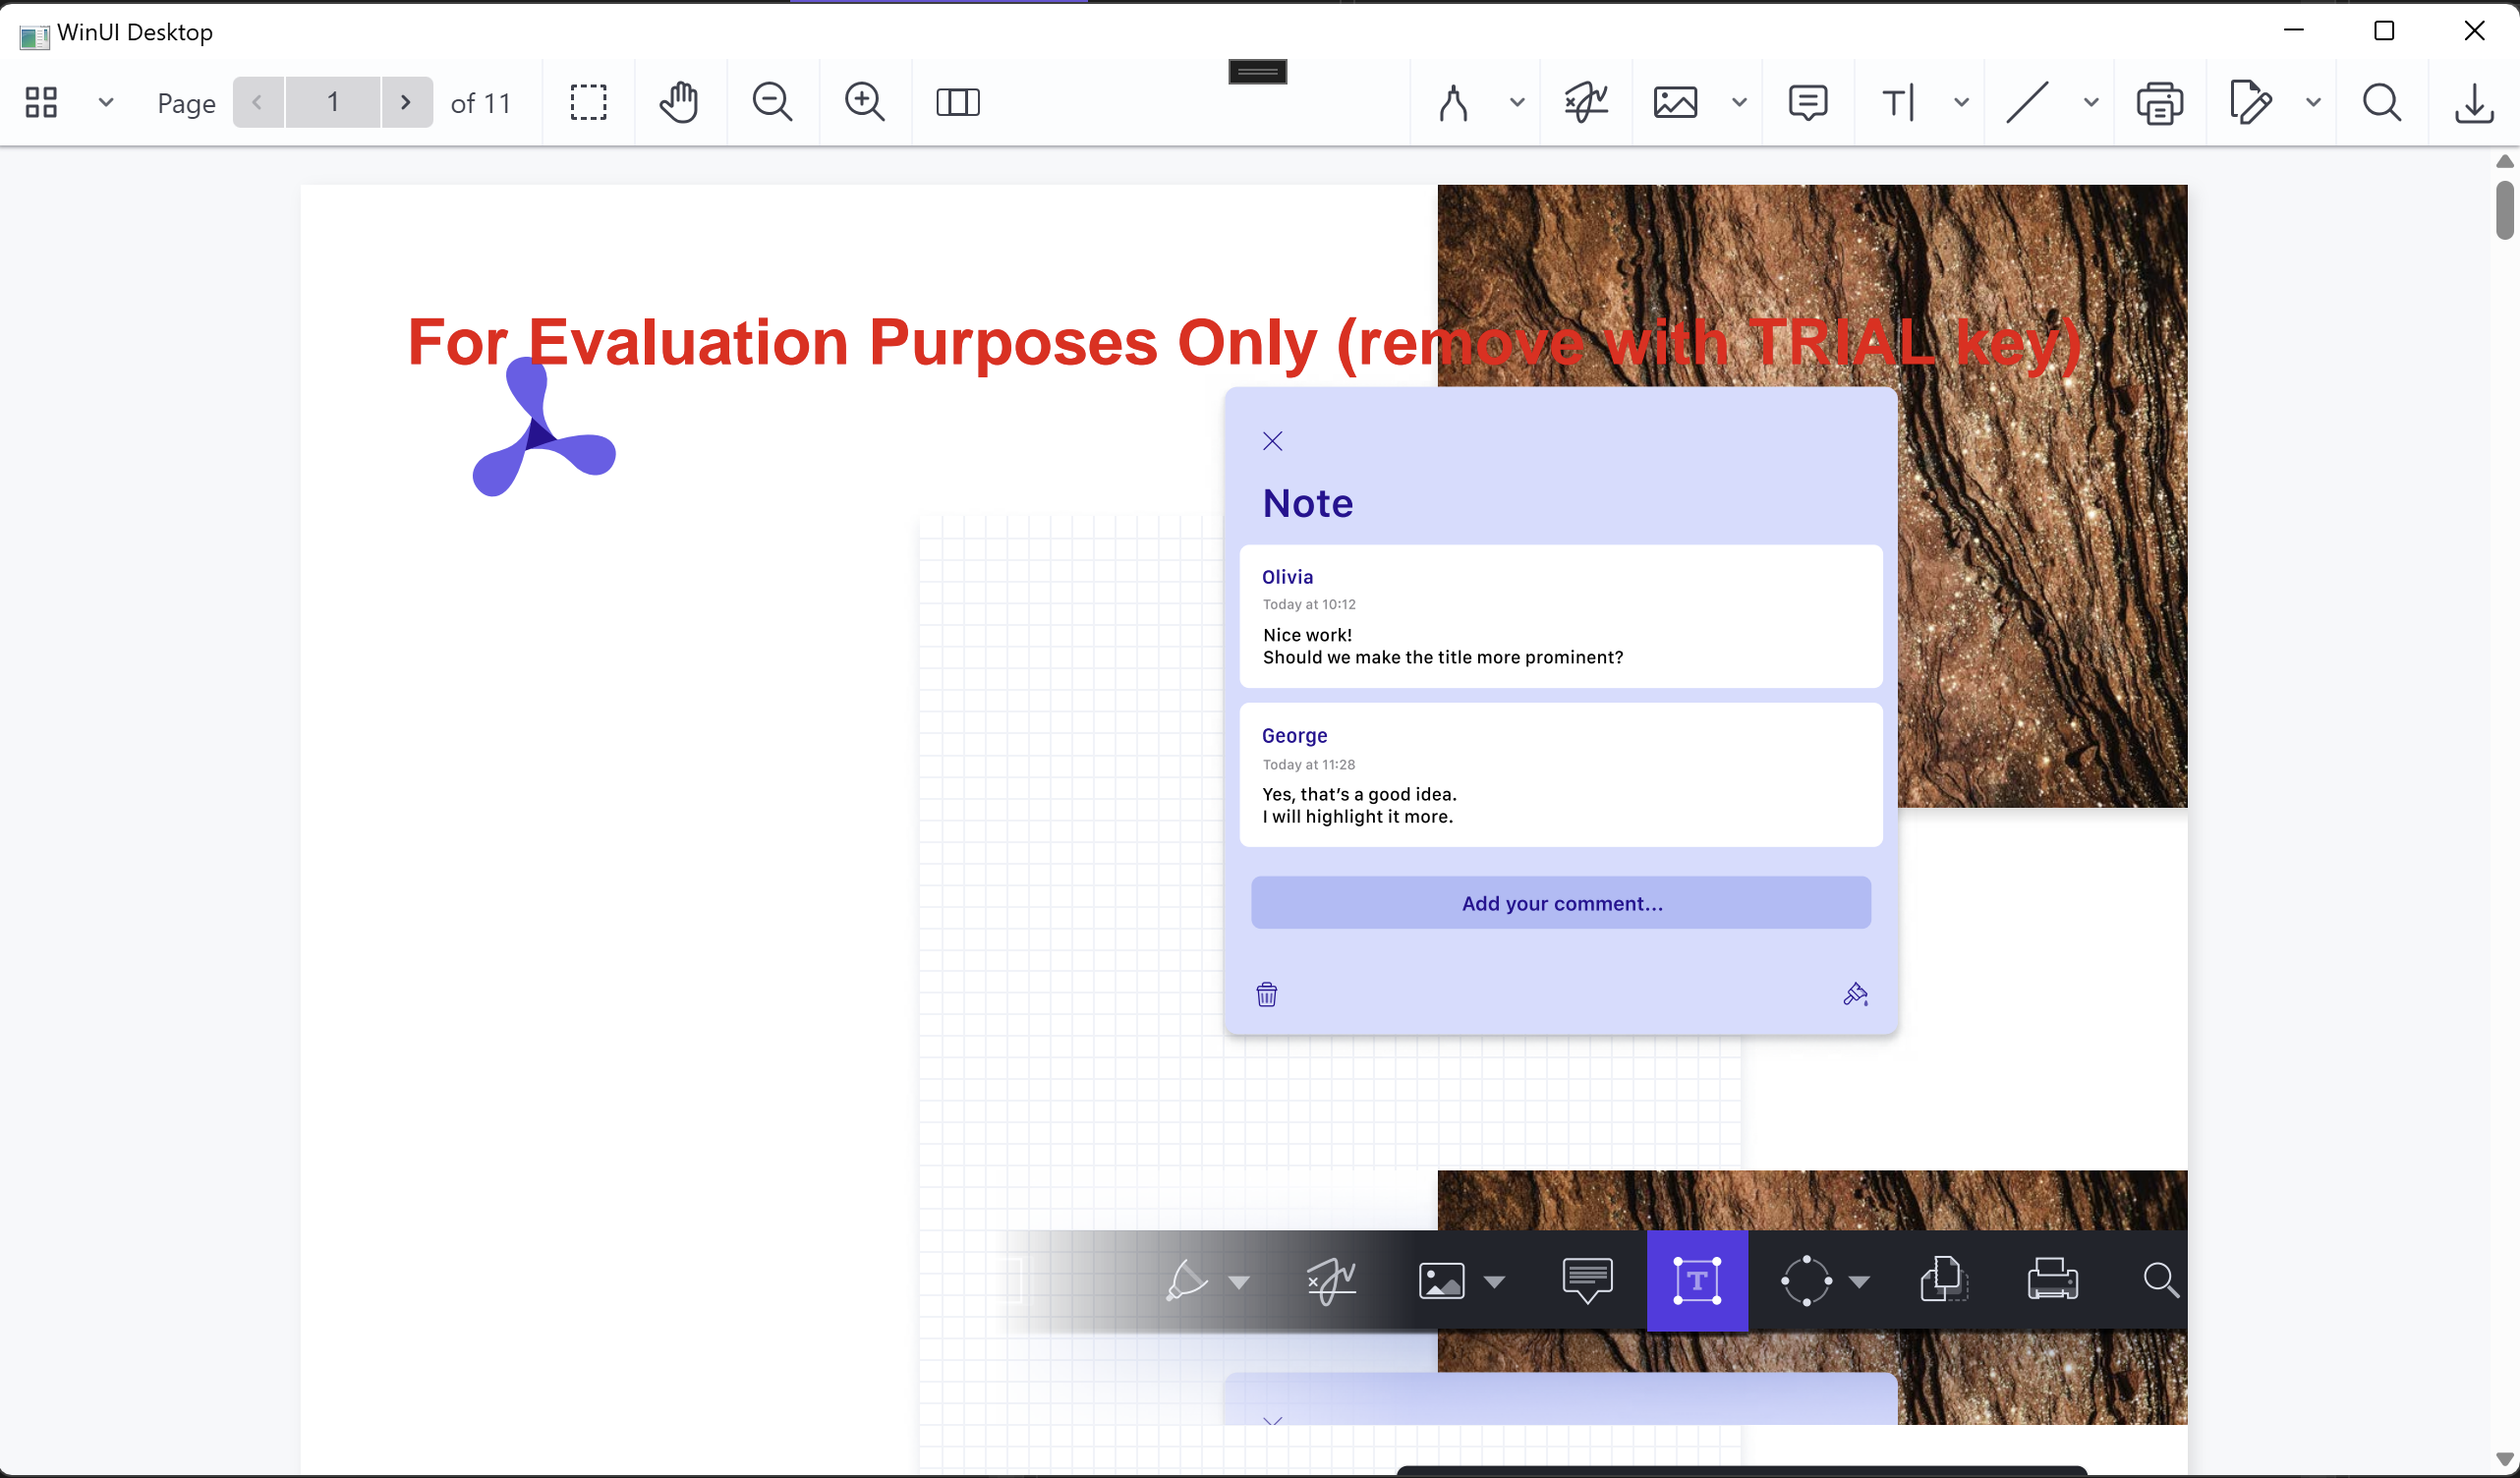Grab the hand pan tool

tap(679, 101)
